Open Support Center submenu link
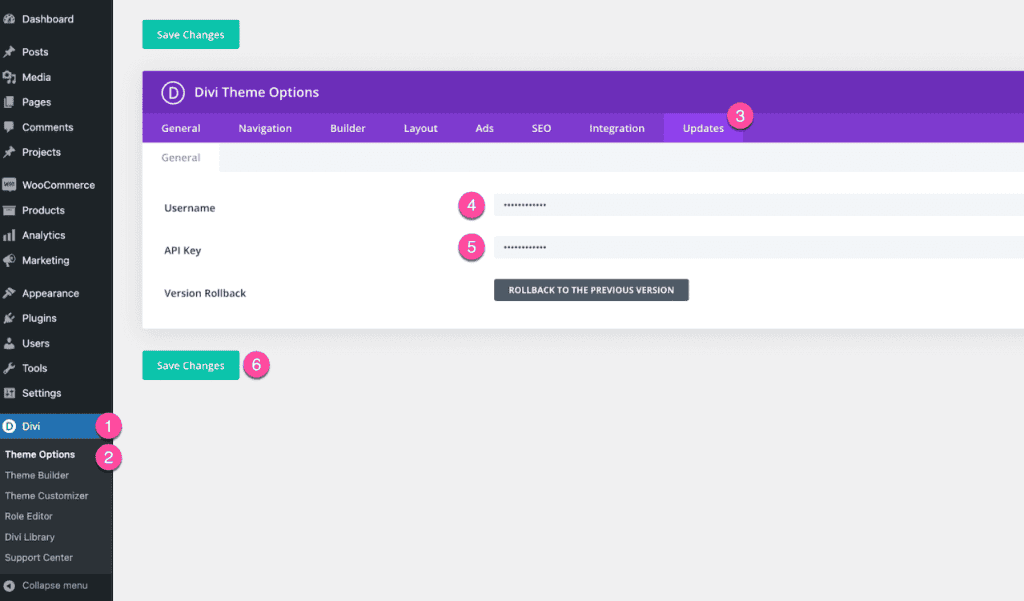The height and width of the screenshot is (601, 1024). coord(39,557)
